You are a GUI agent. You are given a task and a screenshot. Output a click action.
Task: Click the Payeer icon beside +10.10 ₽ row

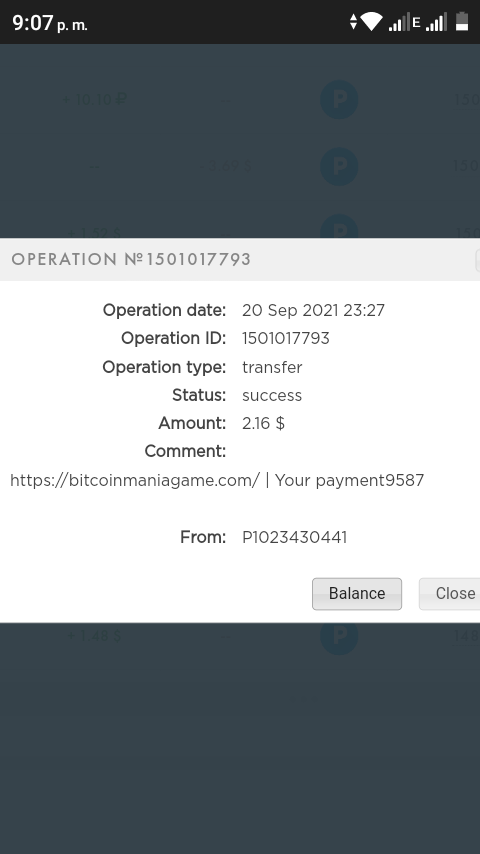tap(339, 100)
